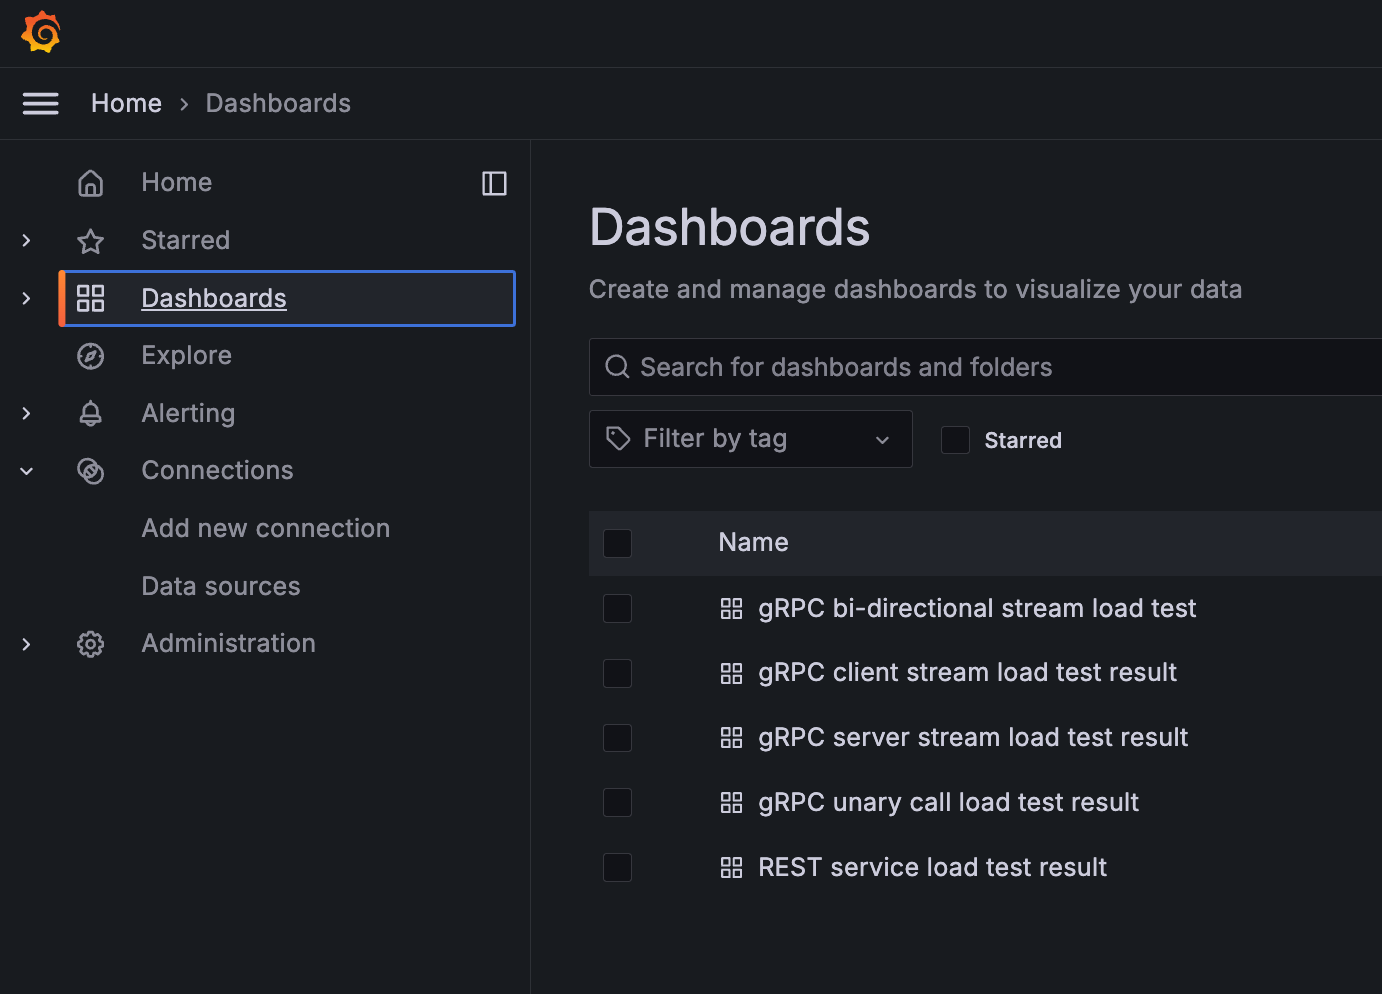Viewport: 1382px width, 994px height.
Task: Toggle the hamburger navigation menu
Action: (x=41, y=104)
